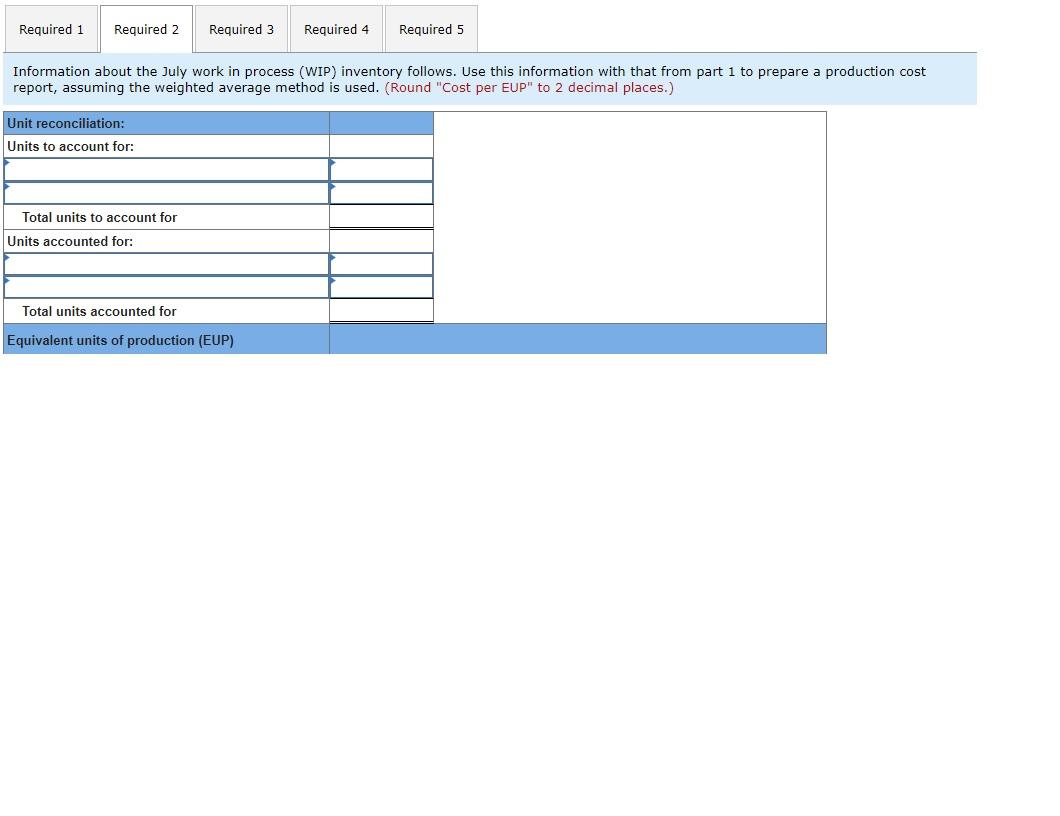The image size is (1060, 816).
Task: Click 'Total units to account for' label
Action: coord(99,217)
